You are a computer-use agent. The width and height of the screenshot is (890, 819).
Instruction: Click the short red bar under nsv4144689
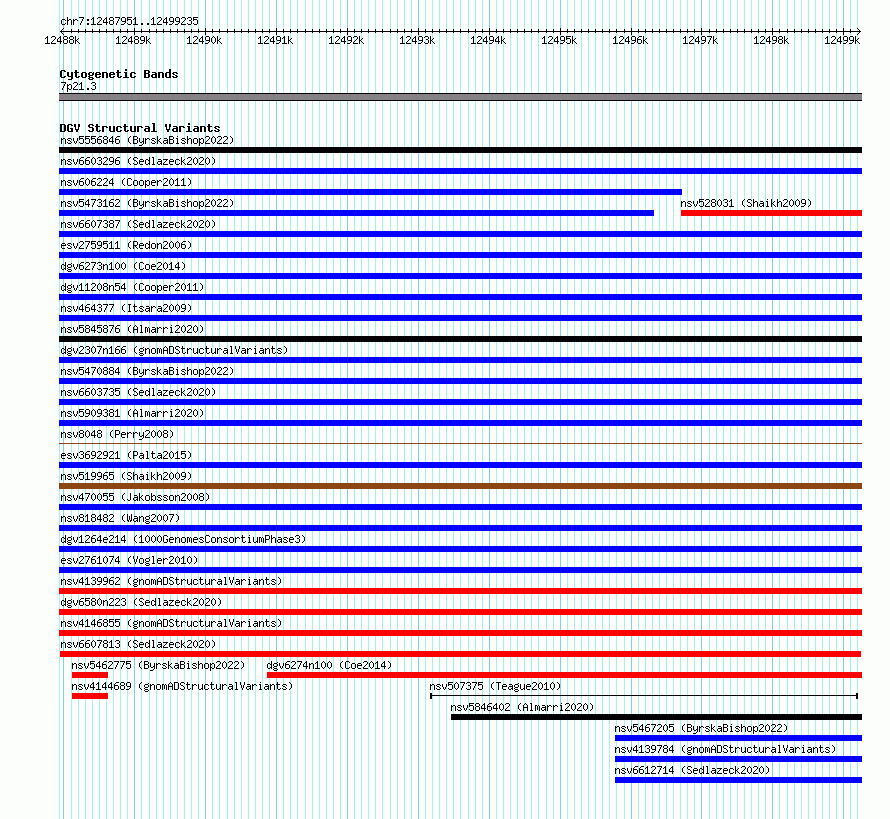click(90, 696)
